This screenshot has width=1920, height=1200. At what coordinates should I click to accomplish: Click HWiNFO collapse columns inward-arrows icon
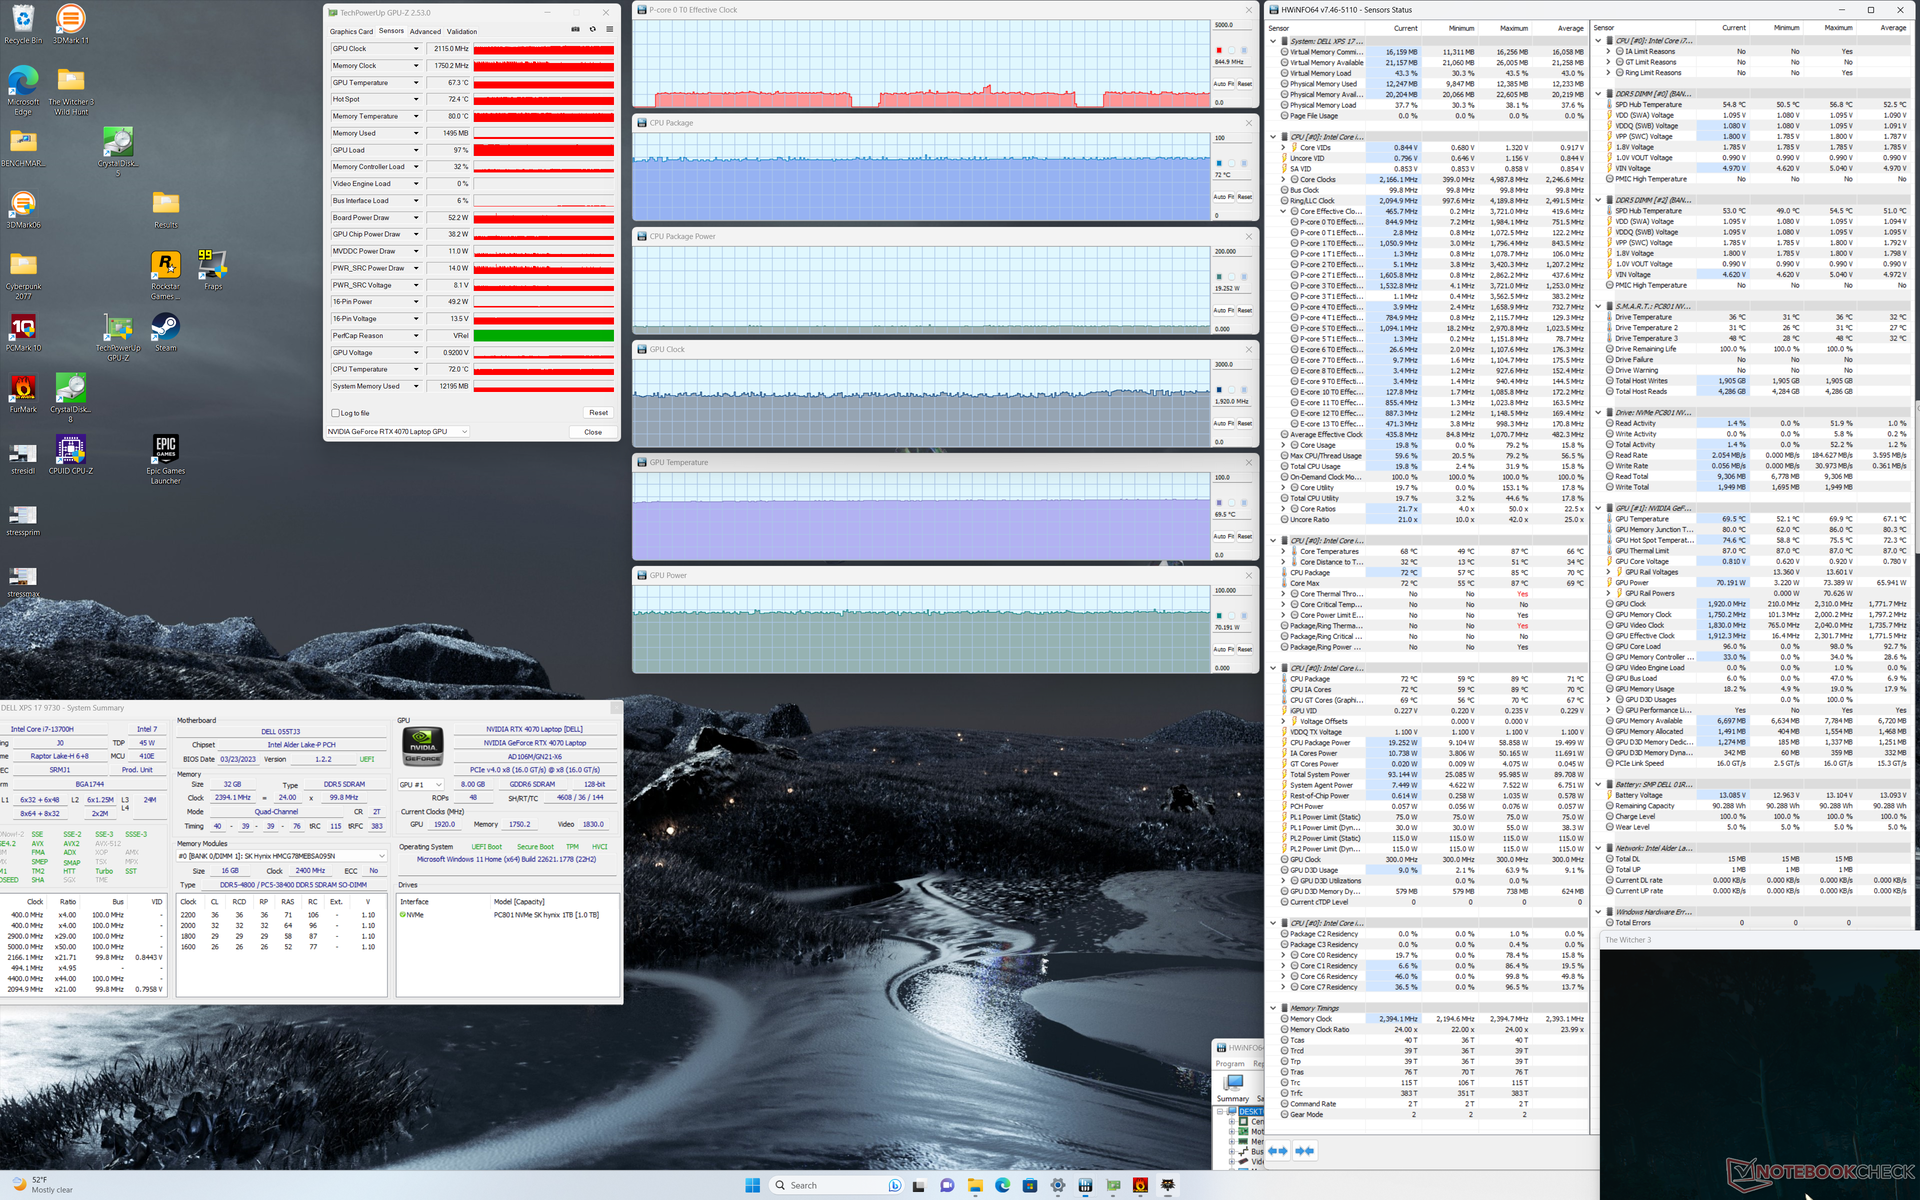[x=1304, y=1151]
